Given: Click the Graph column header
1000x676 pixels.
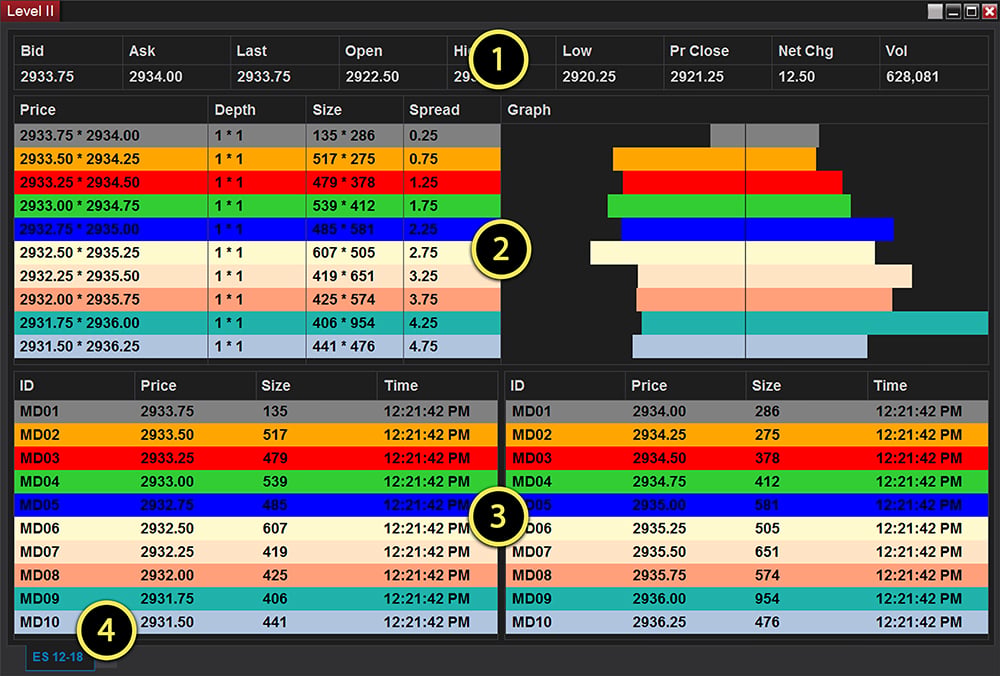Looking at the screenshot, I should pyautogui.click(x=529, y=110).
